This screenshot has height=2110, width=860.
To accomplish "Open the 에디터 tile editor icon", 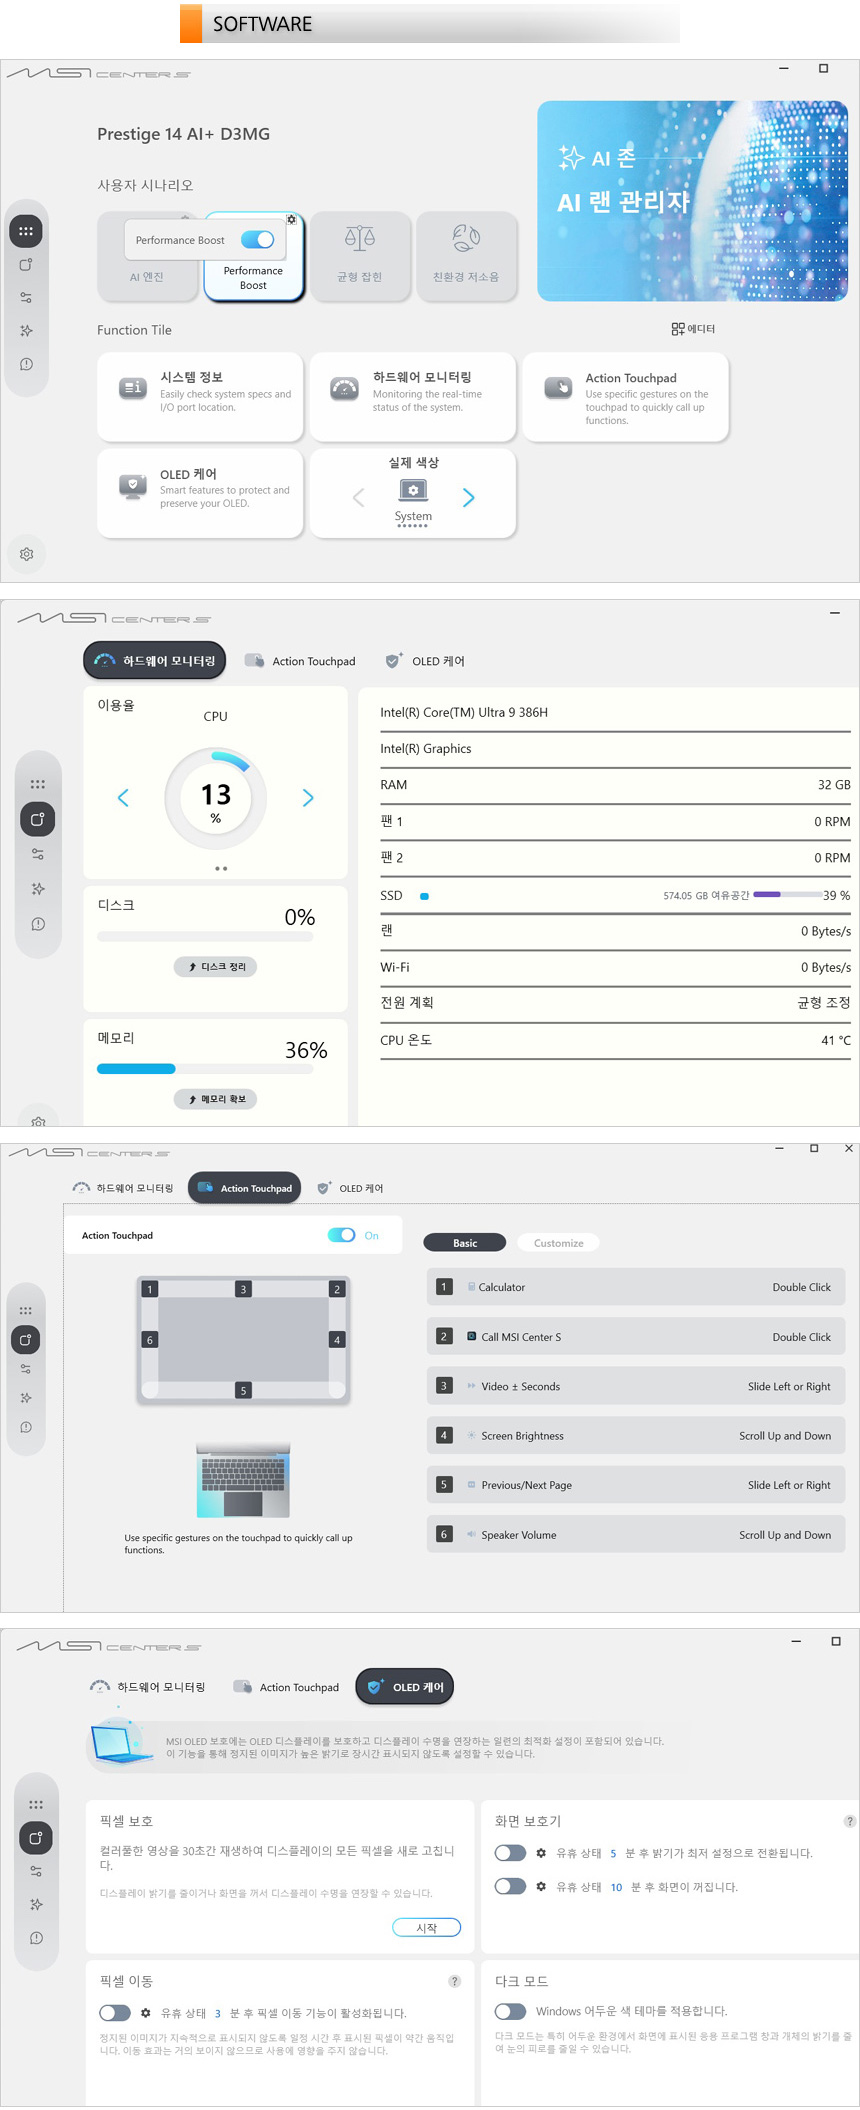I will click(x=693, y=329).
